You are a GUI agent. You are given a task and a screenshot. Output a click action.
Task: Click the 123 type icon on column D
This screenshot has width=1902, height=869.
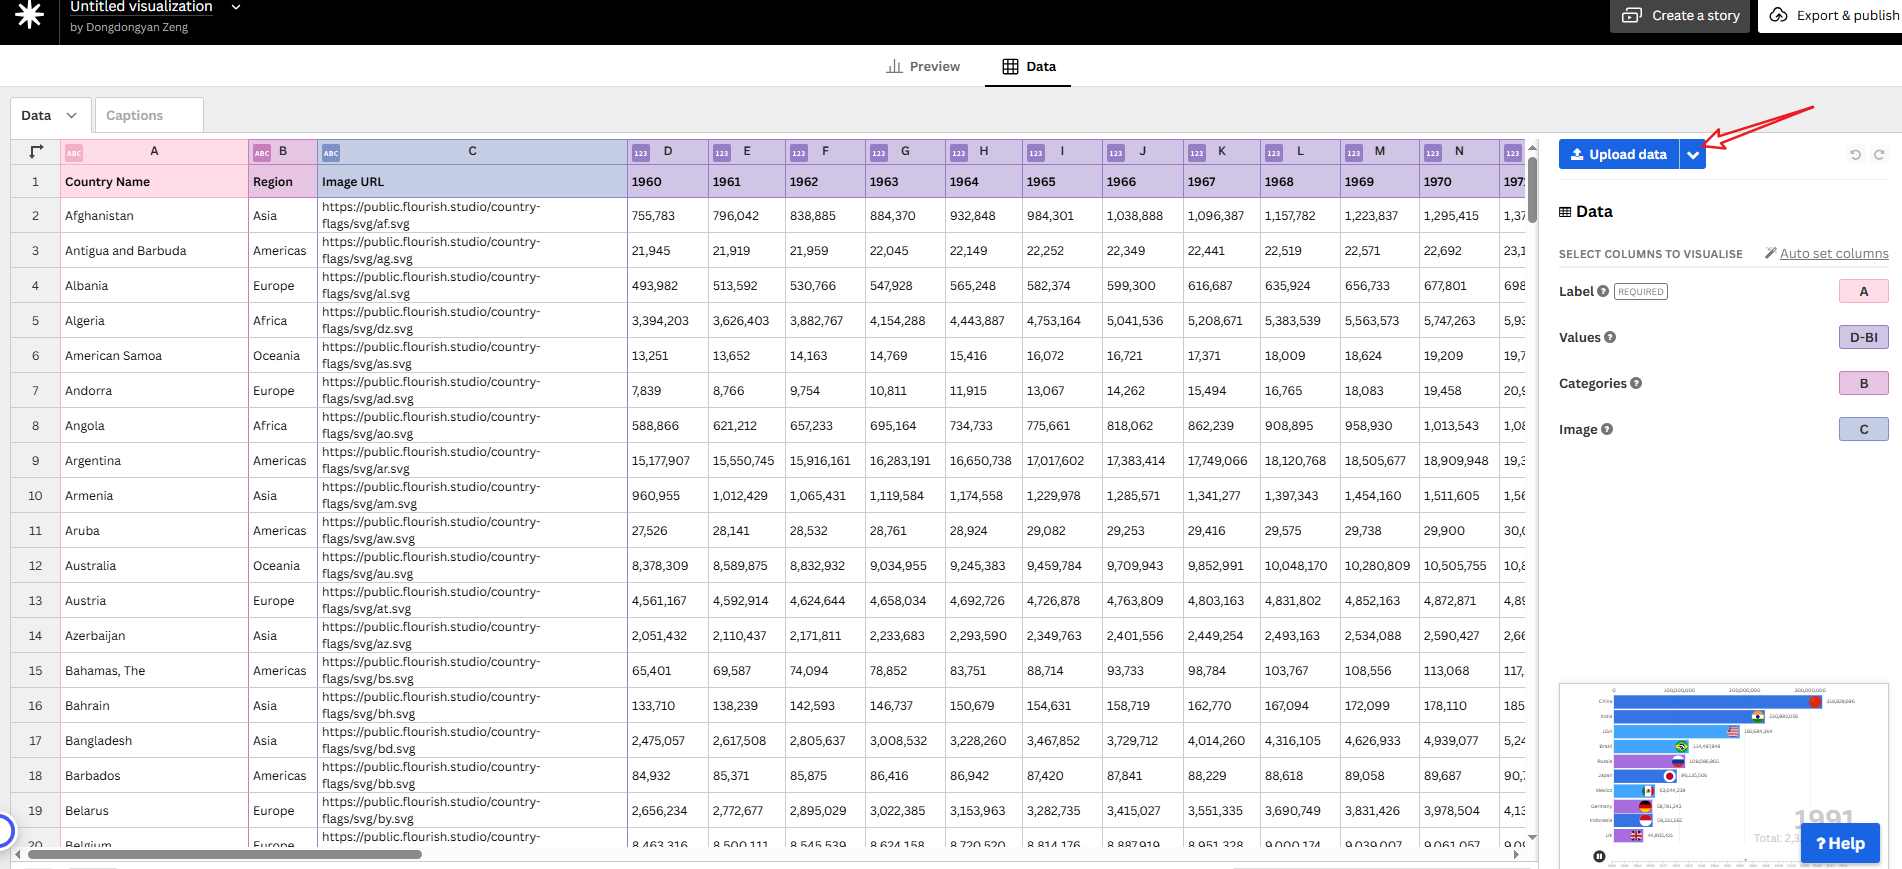(x=641, y=153)
